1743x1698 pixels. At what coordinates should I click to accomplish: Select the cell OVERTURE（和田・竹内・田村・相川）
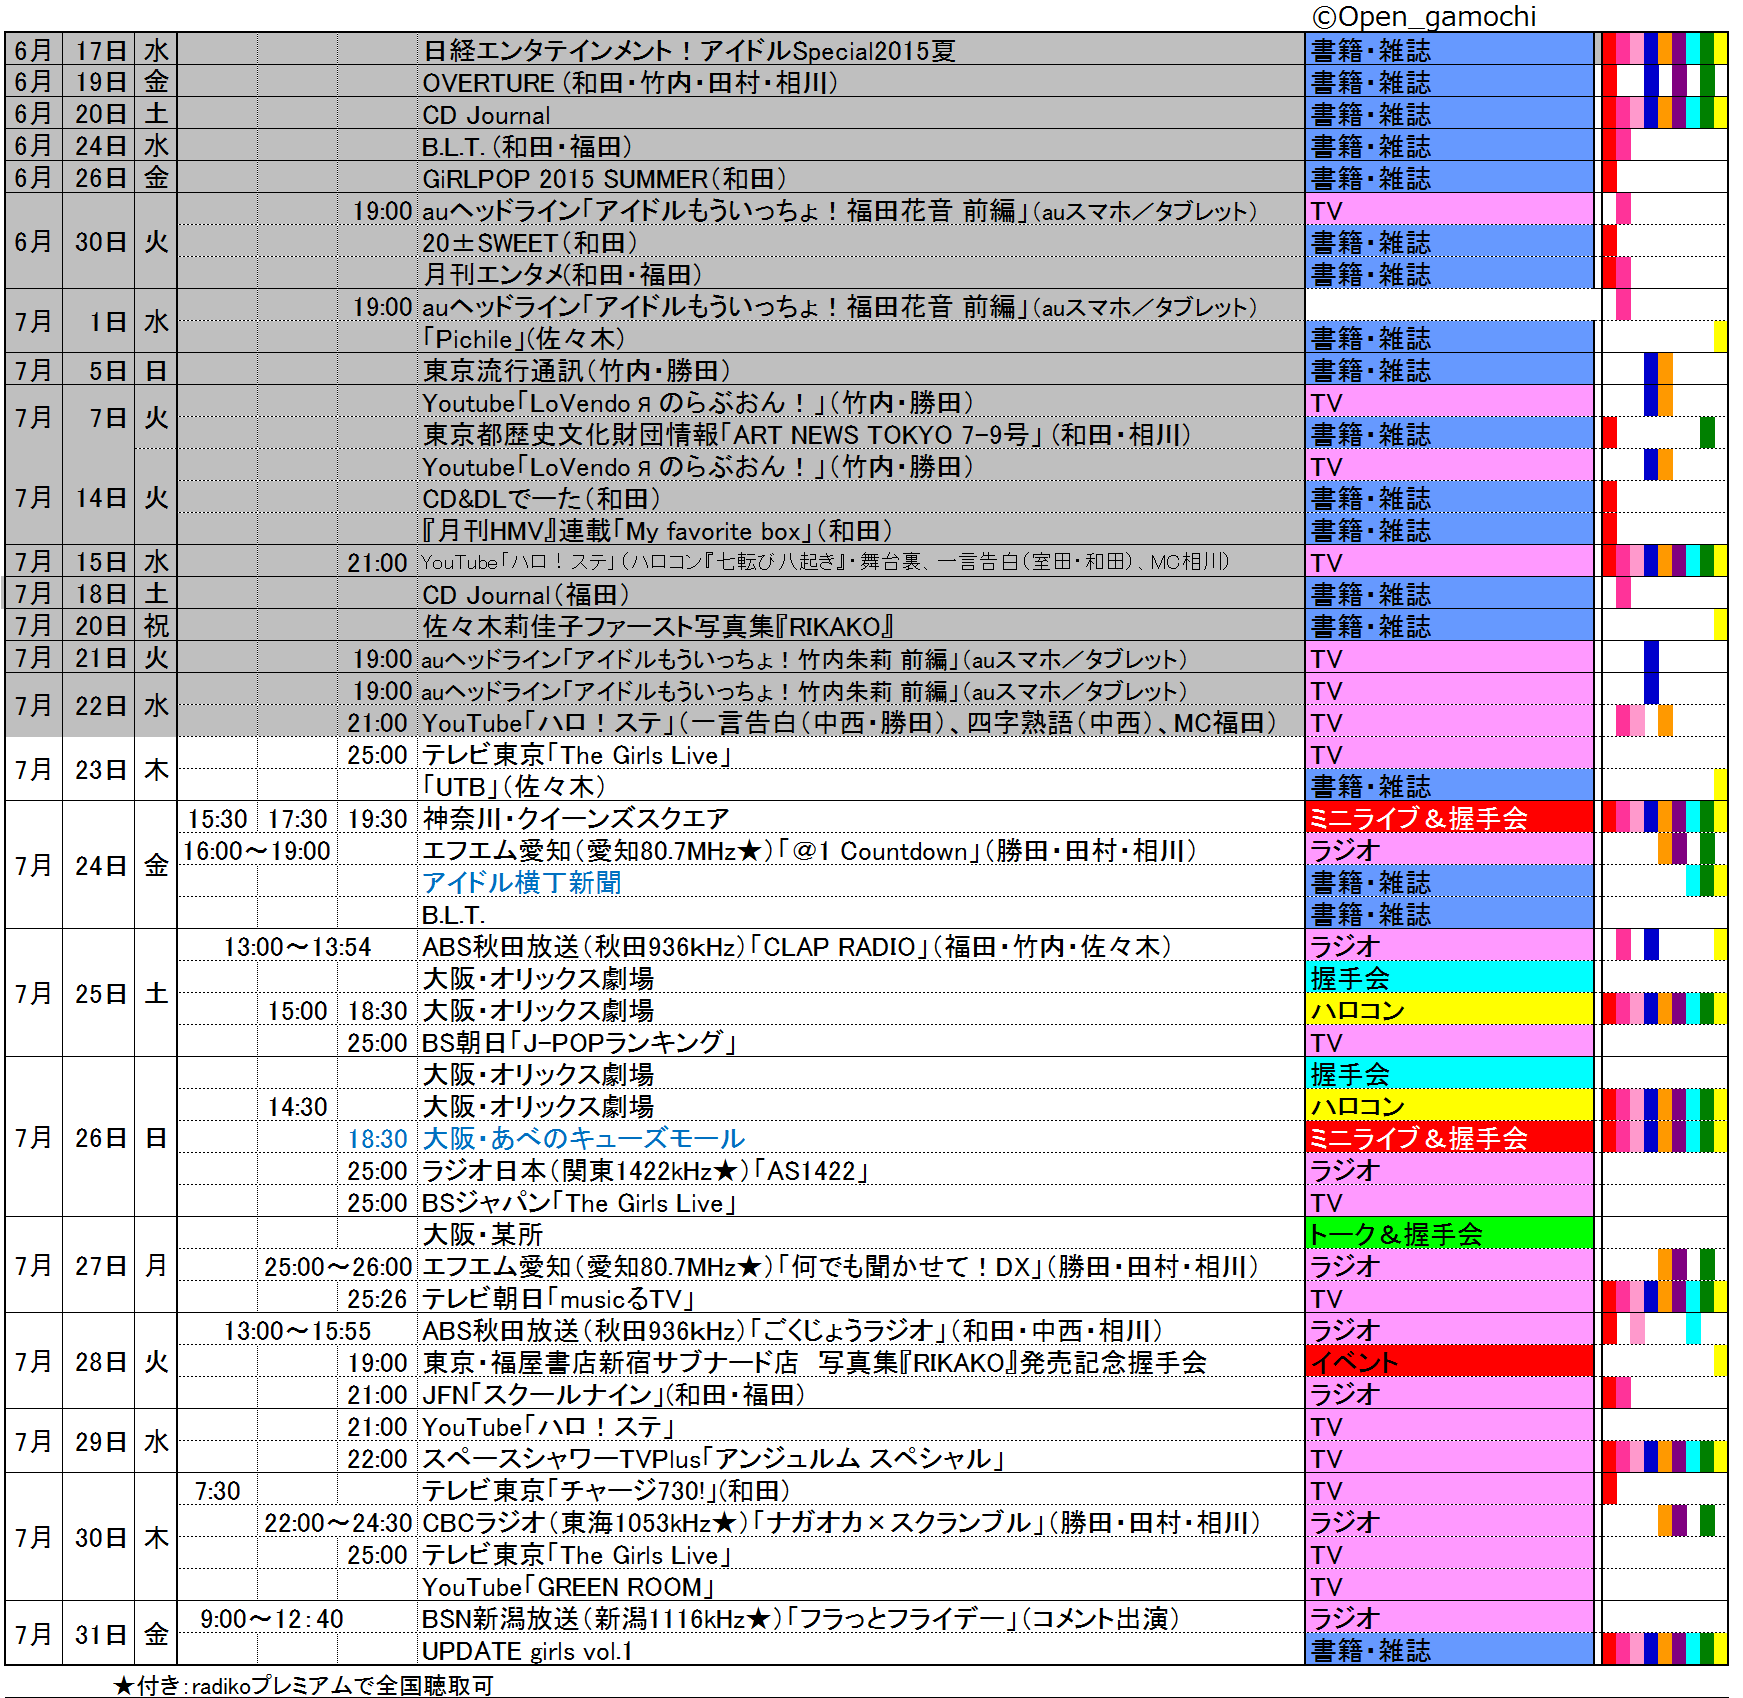click(861, 82)
